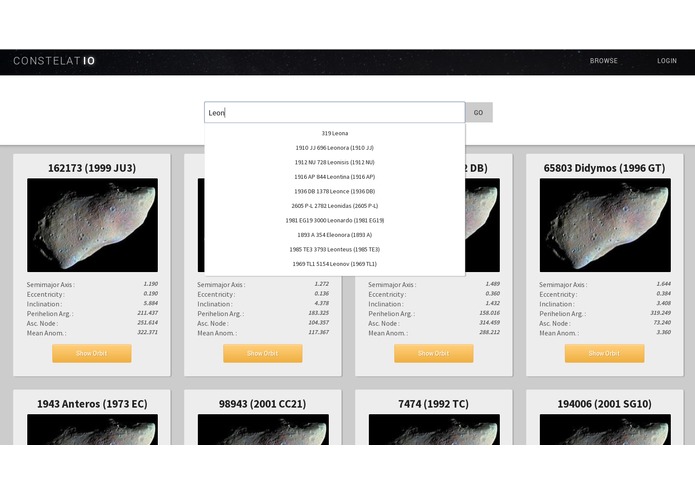
Task: Select suggestion 3793 Leonteus (1985 TE3)
Action: (x=335, y=249)
